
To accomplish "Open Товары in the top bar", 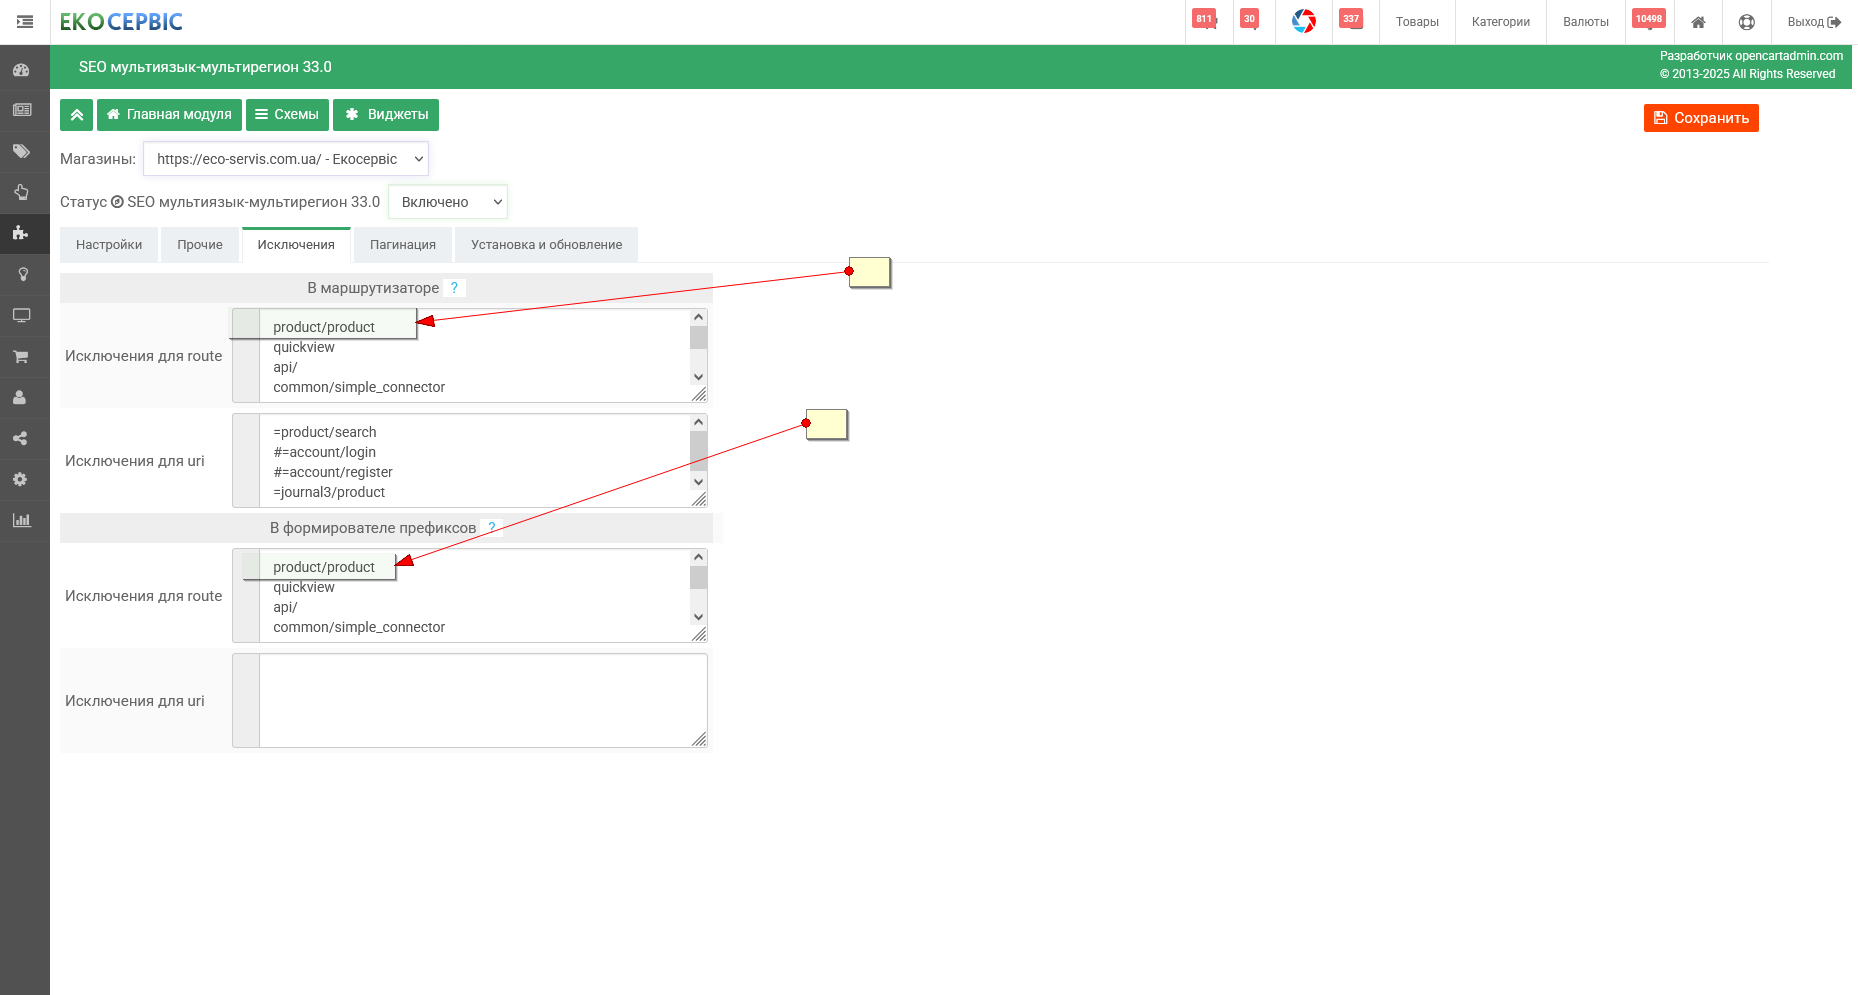I will click(1417, 22).
